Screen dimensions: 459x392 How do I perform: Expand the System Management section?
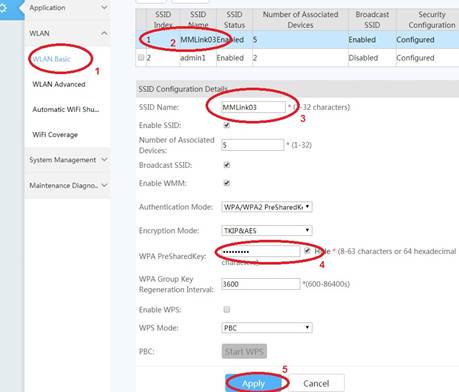pyautogui.click(x=68, y=160)
